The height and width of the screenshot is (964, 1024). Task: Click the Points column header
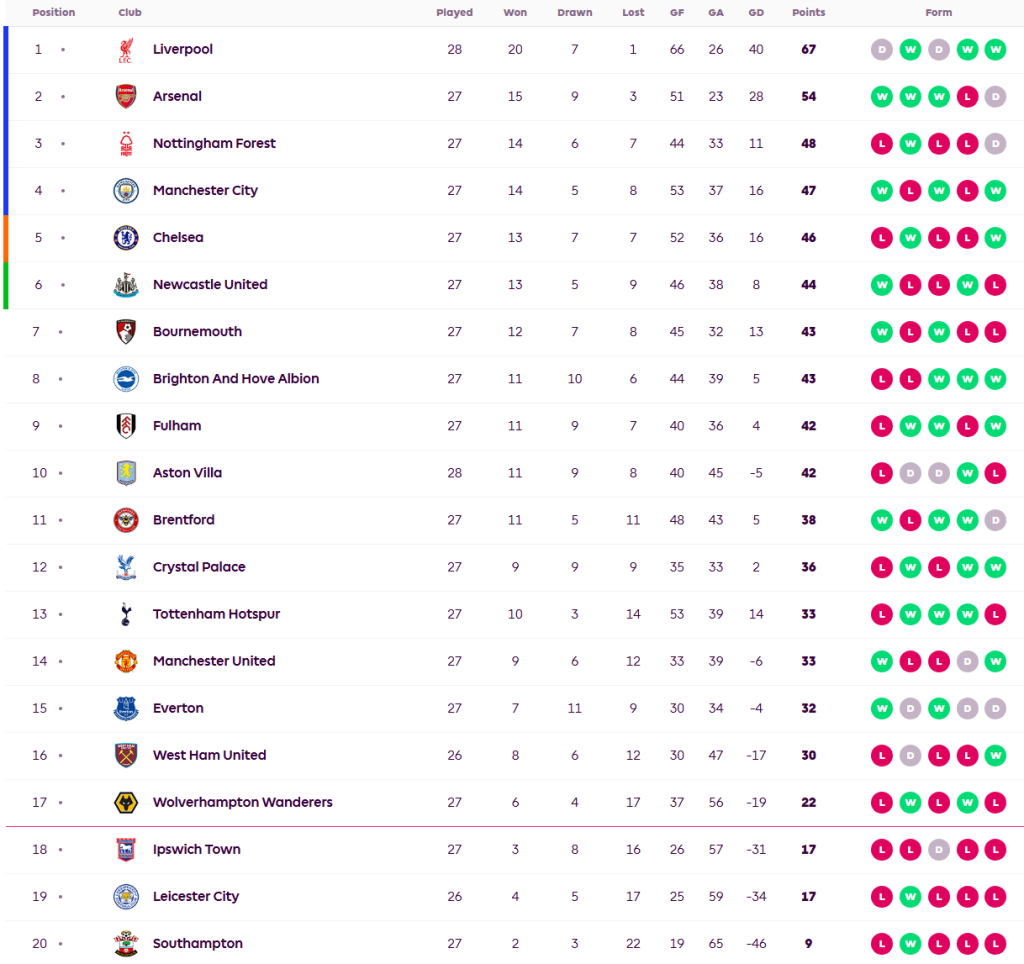(808, 13)
